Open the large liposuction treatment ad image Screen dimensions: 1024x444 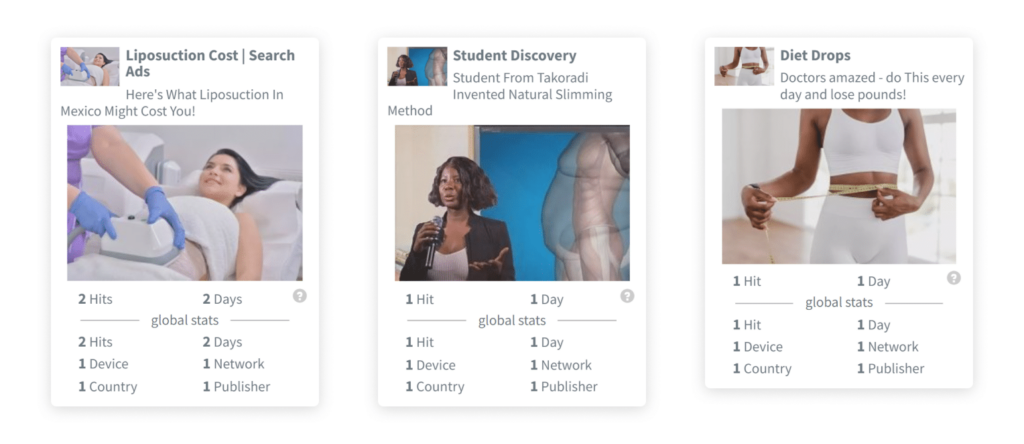[185, 203]
